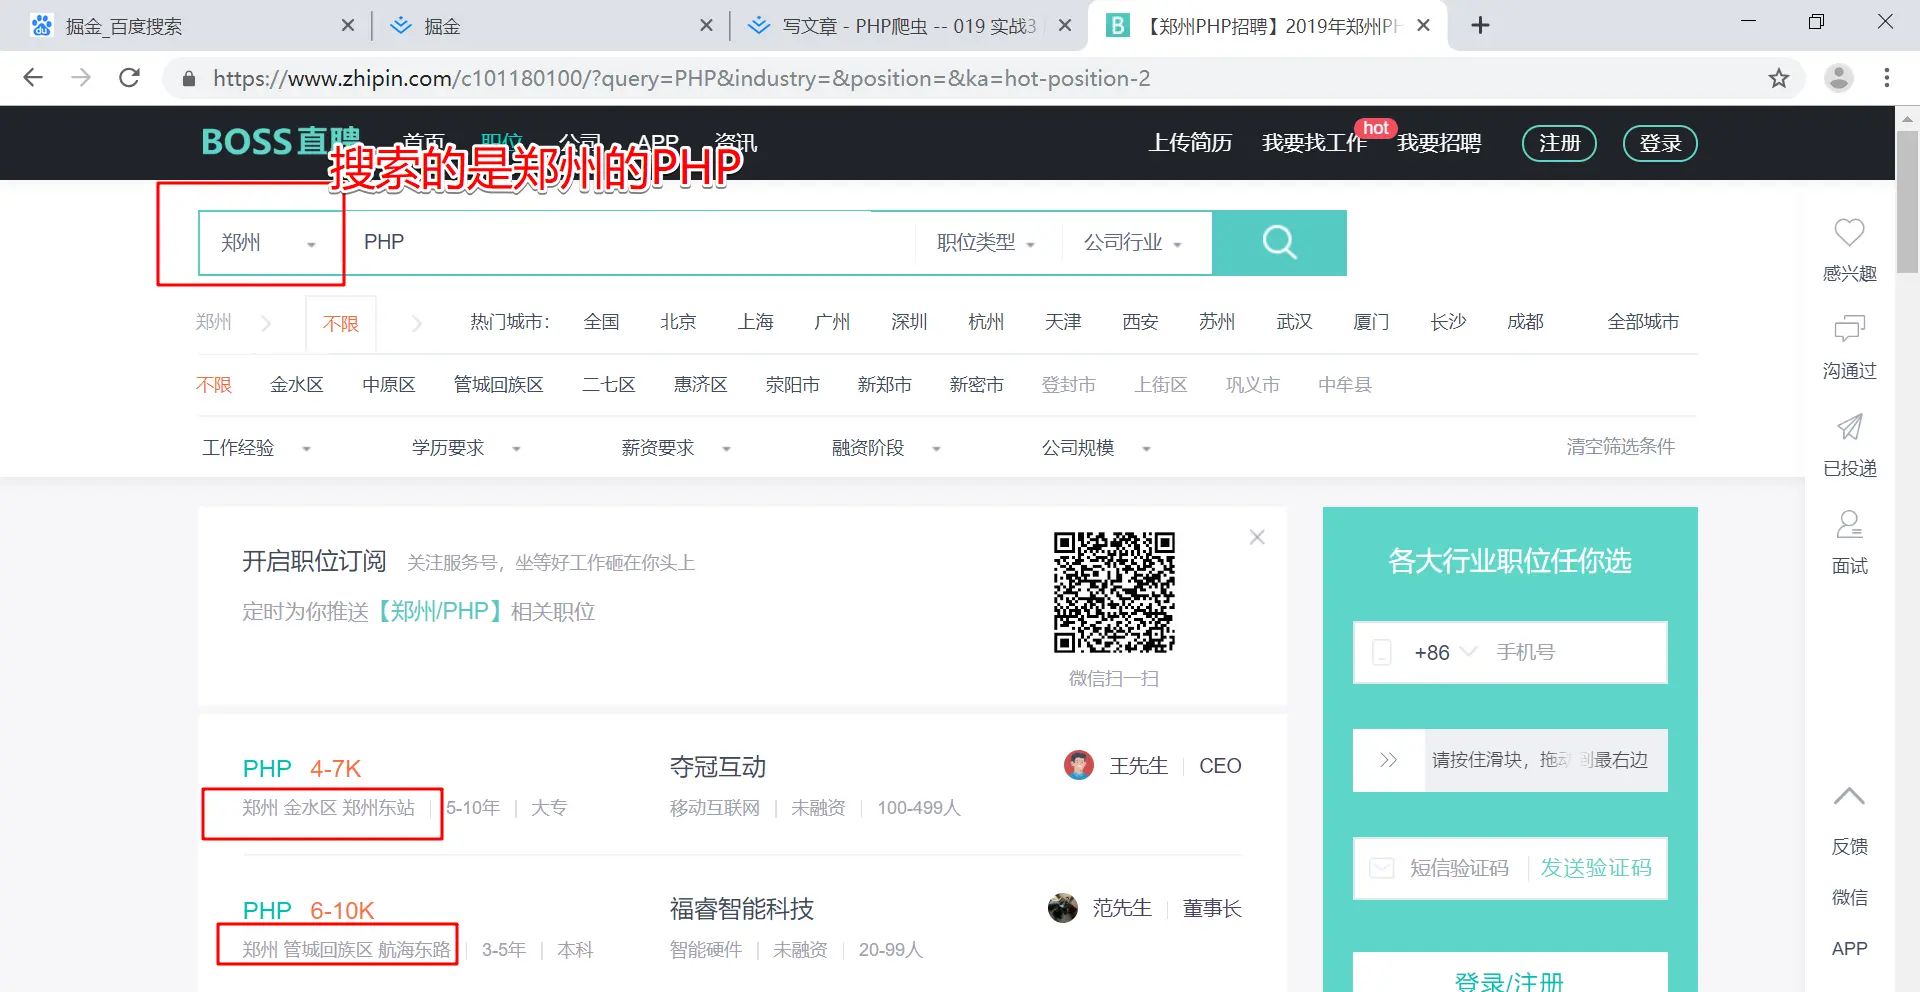Click the WeChat QR code image
This screenshot has width=1920, height=992.
(1114, 592)
